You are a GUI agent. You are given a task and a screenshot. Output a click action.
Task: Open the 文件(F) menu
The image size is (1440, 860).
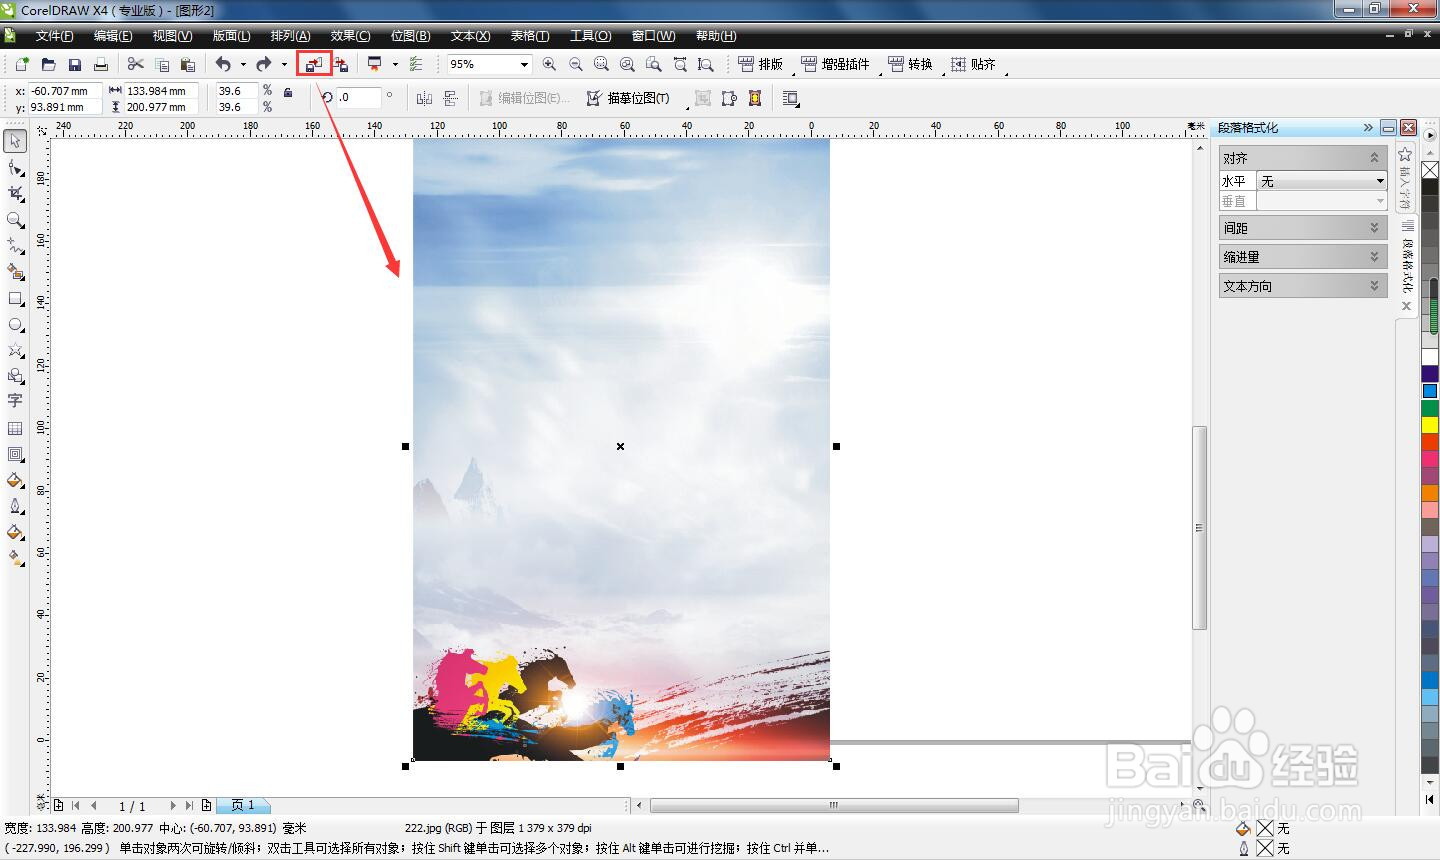(54, 36)
